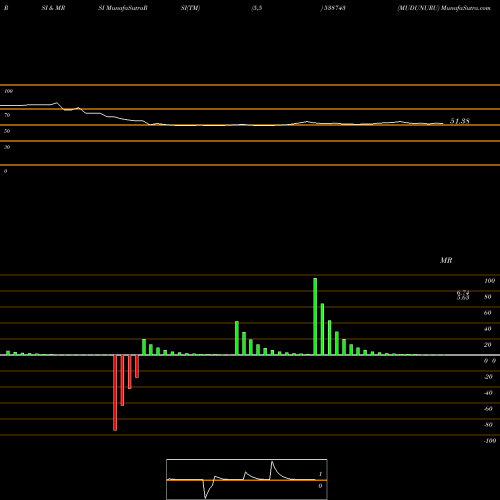Click the '(MUDUNURU) MunafaSutra.com' title text
Screen dimensions: 500x500
point(444,8)
